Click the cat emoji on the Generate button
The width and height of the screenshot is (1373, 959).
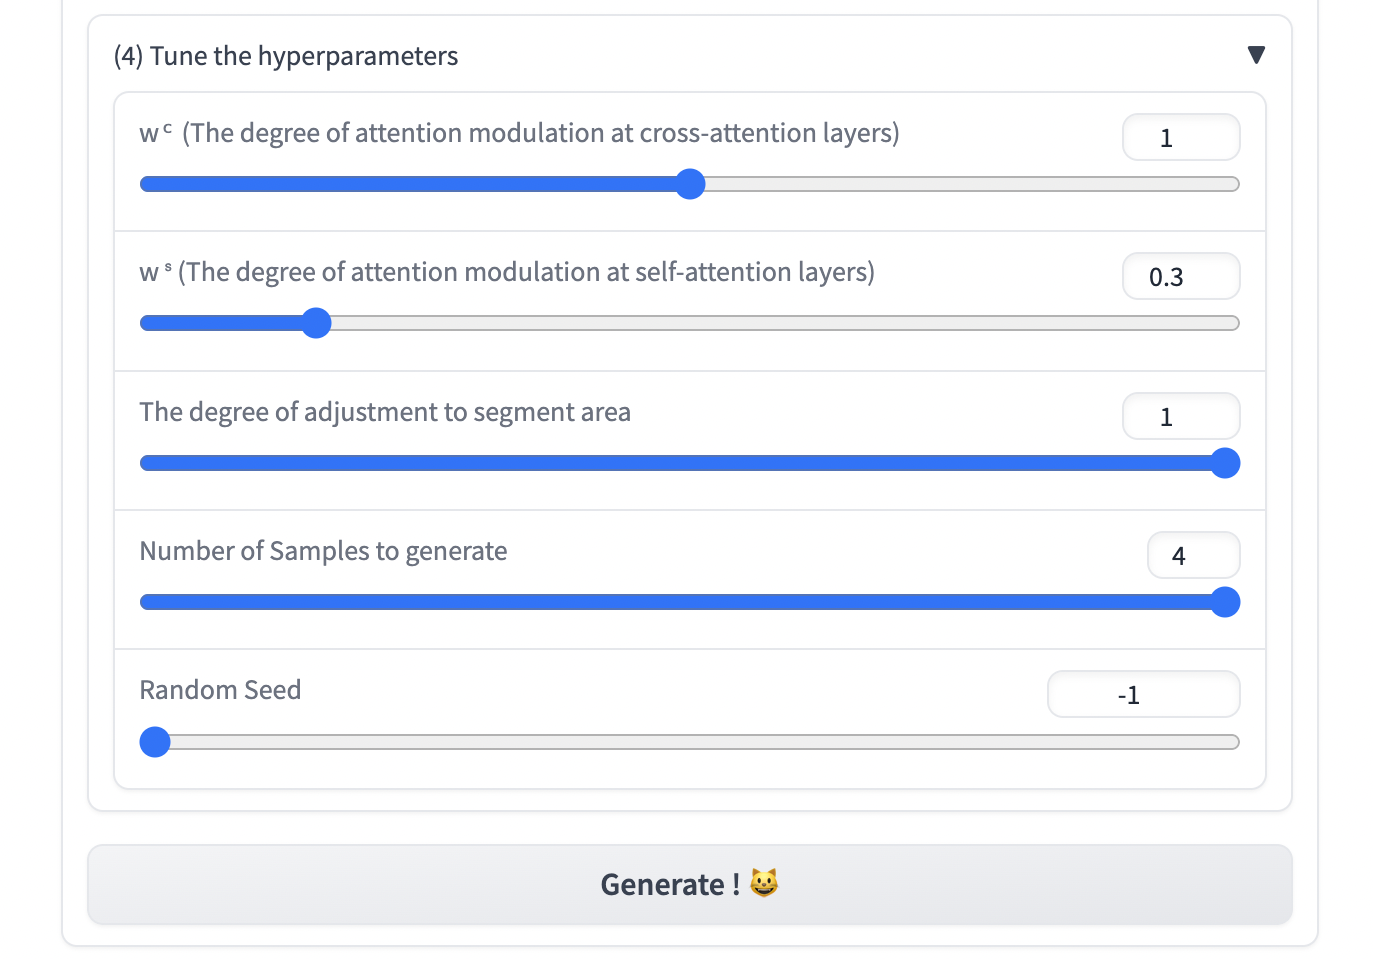[x=764, y=884]
